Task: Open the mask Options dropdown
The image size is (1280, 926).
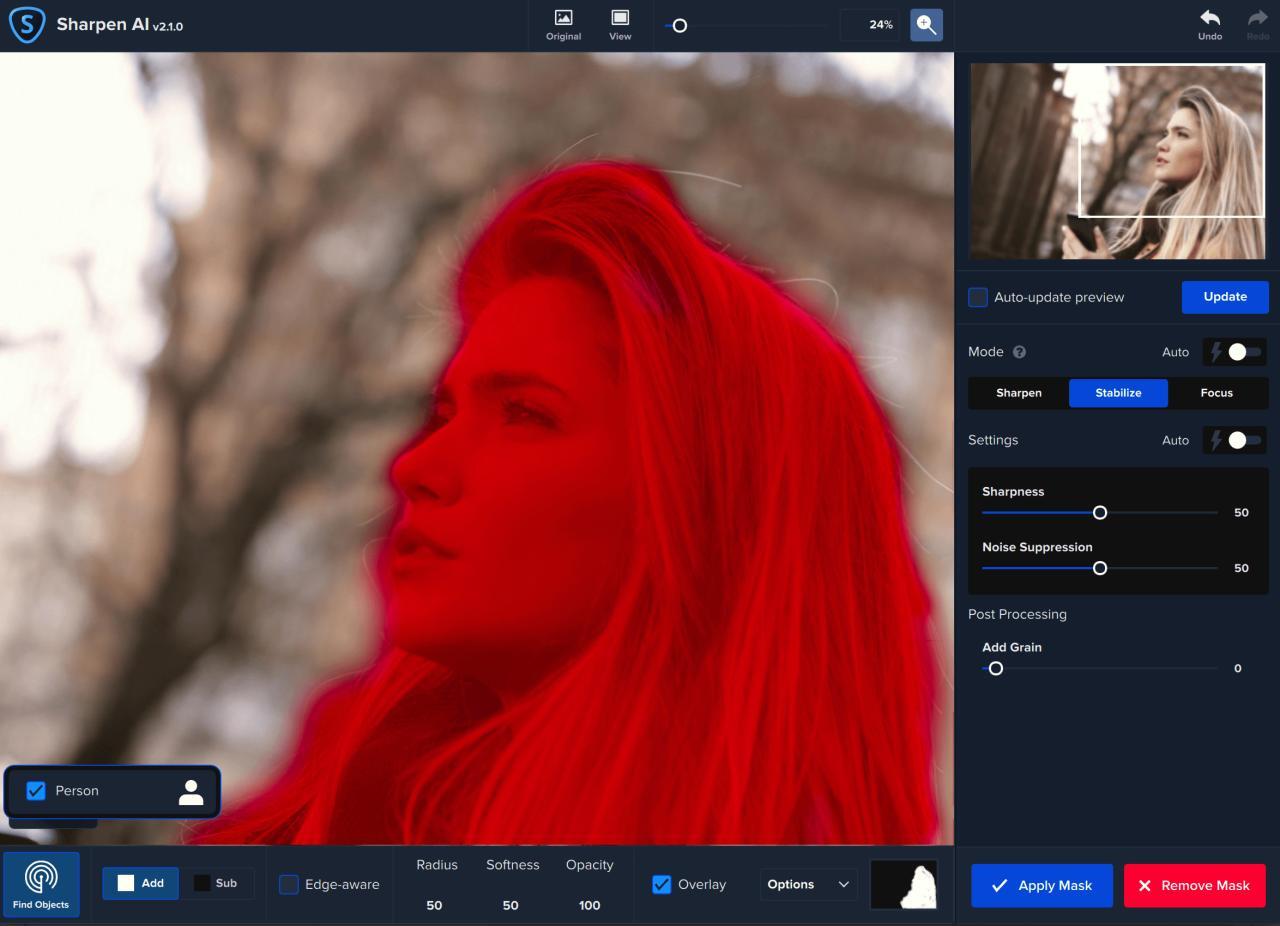Action: (807, 884)
